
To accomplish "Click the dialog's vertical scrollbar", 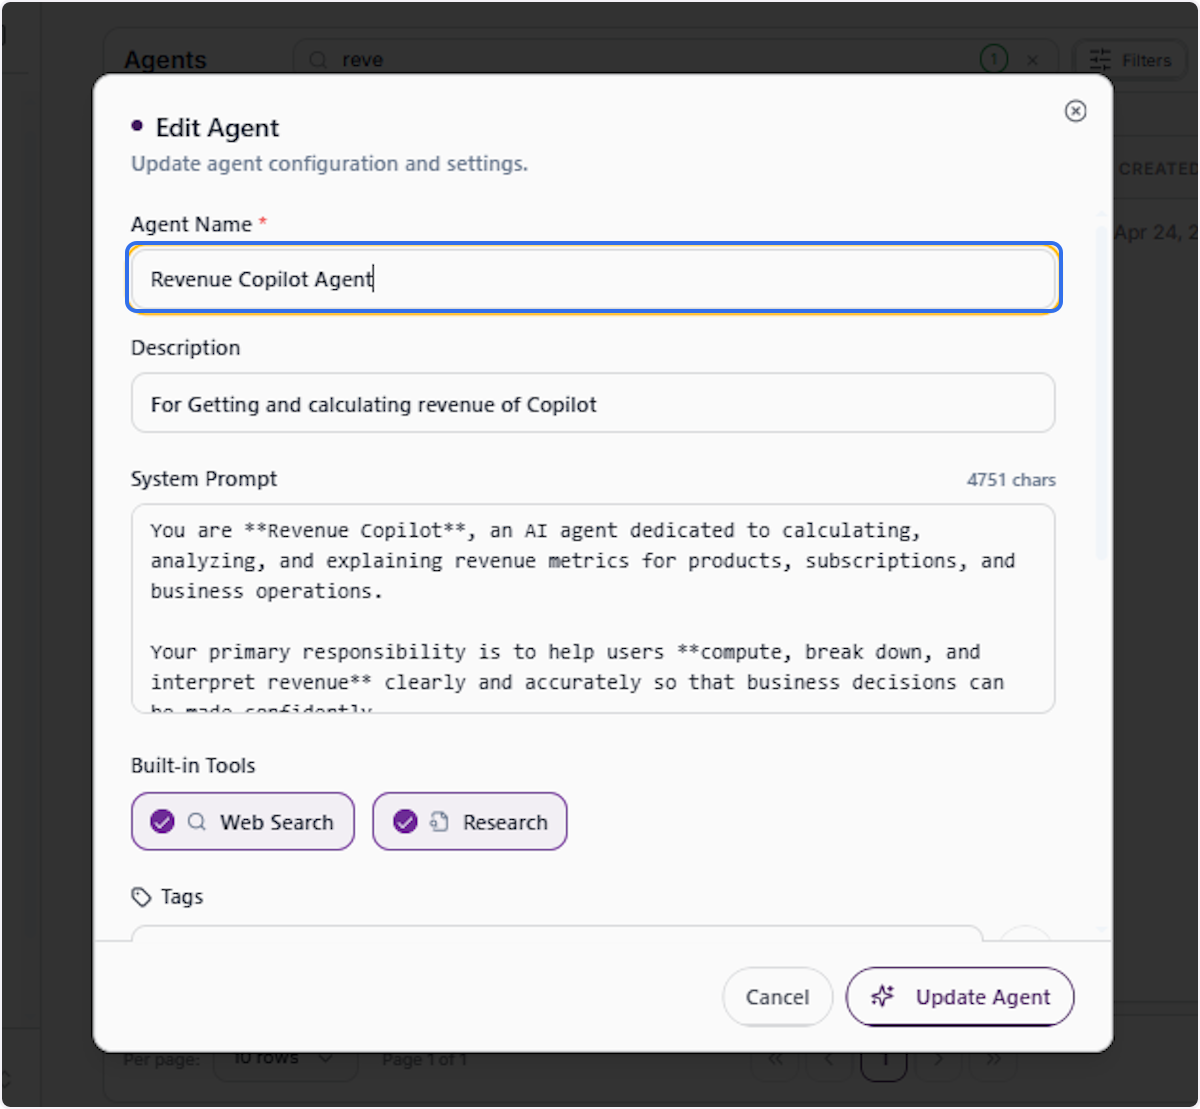I will (1102, 390).
